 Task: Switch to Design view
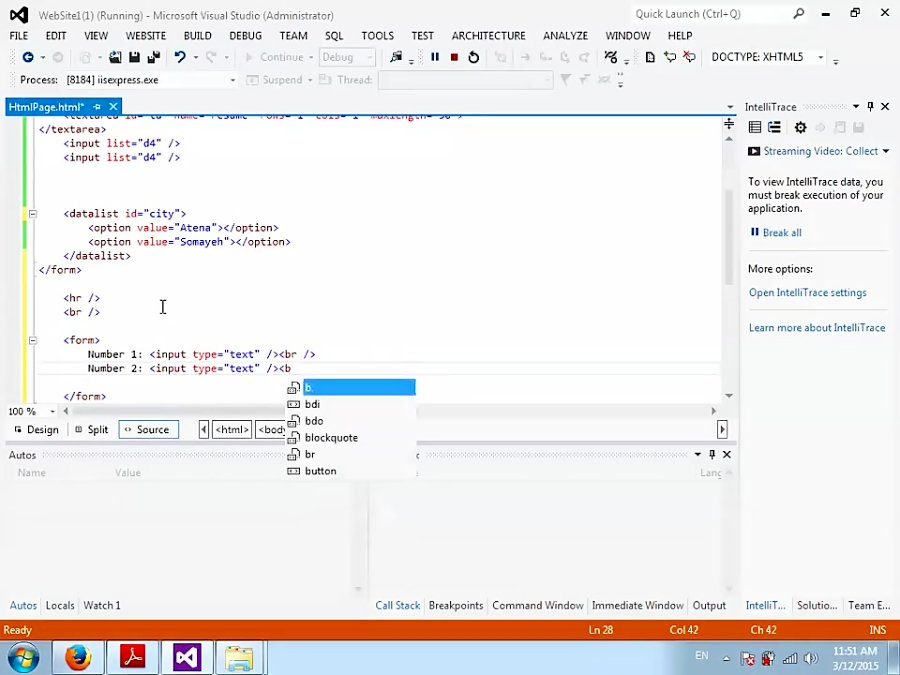point(37,430)
